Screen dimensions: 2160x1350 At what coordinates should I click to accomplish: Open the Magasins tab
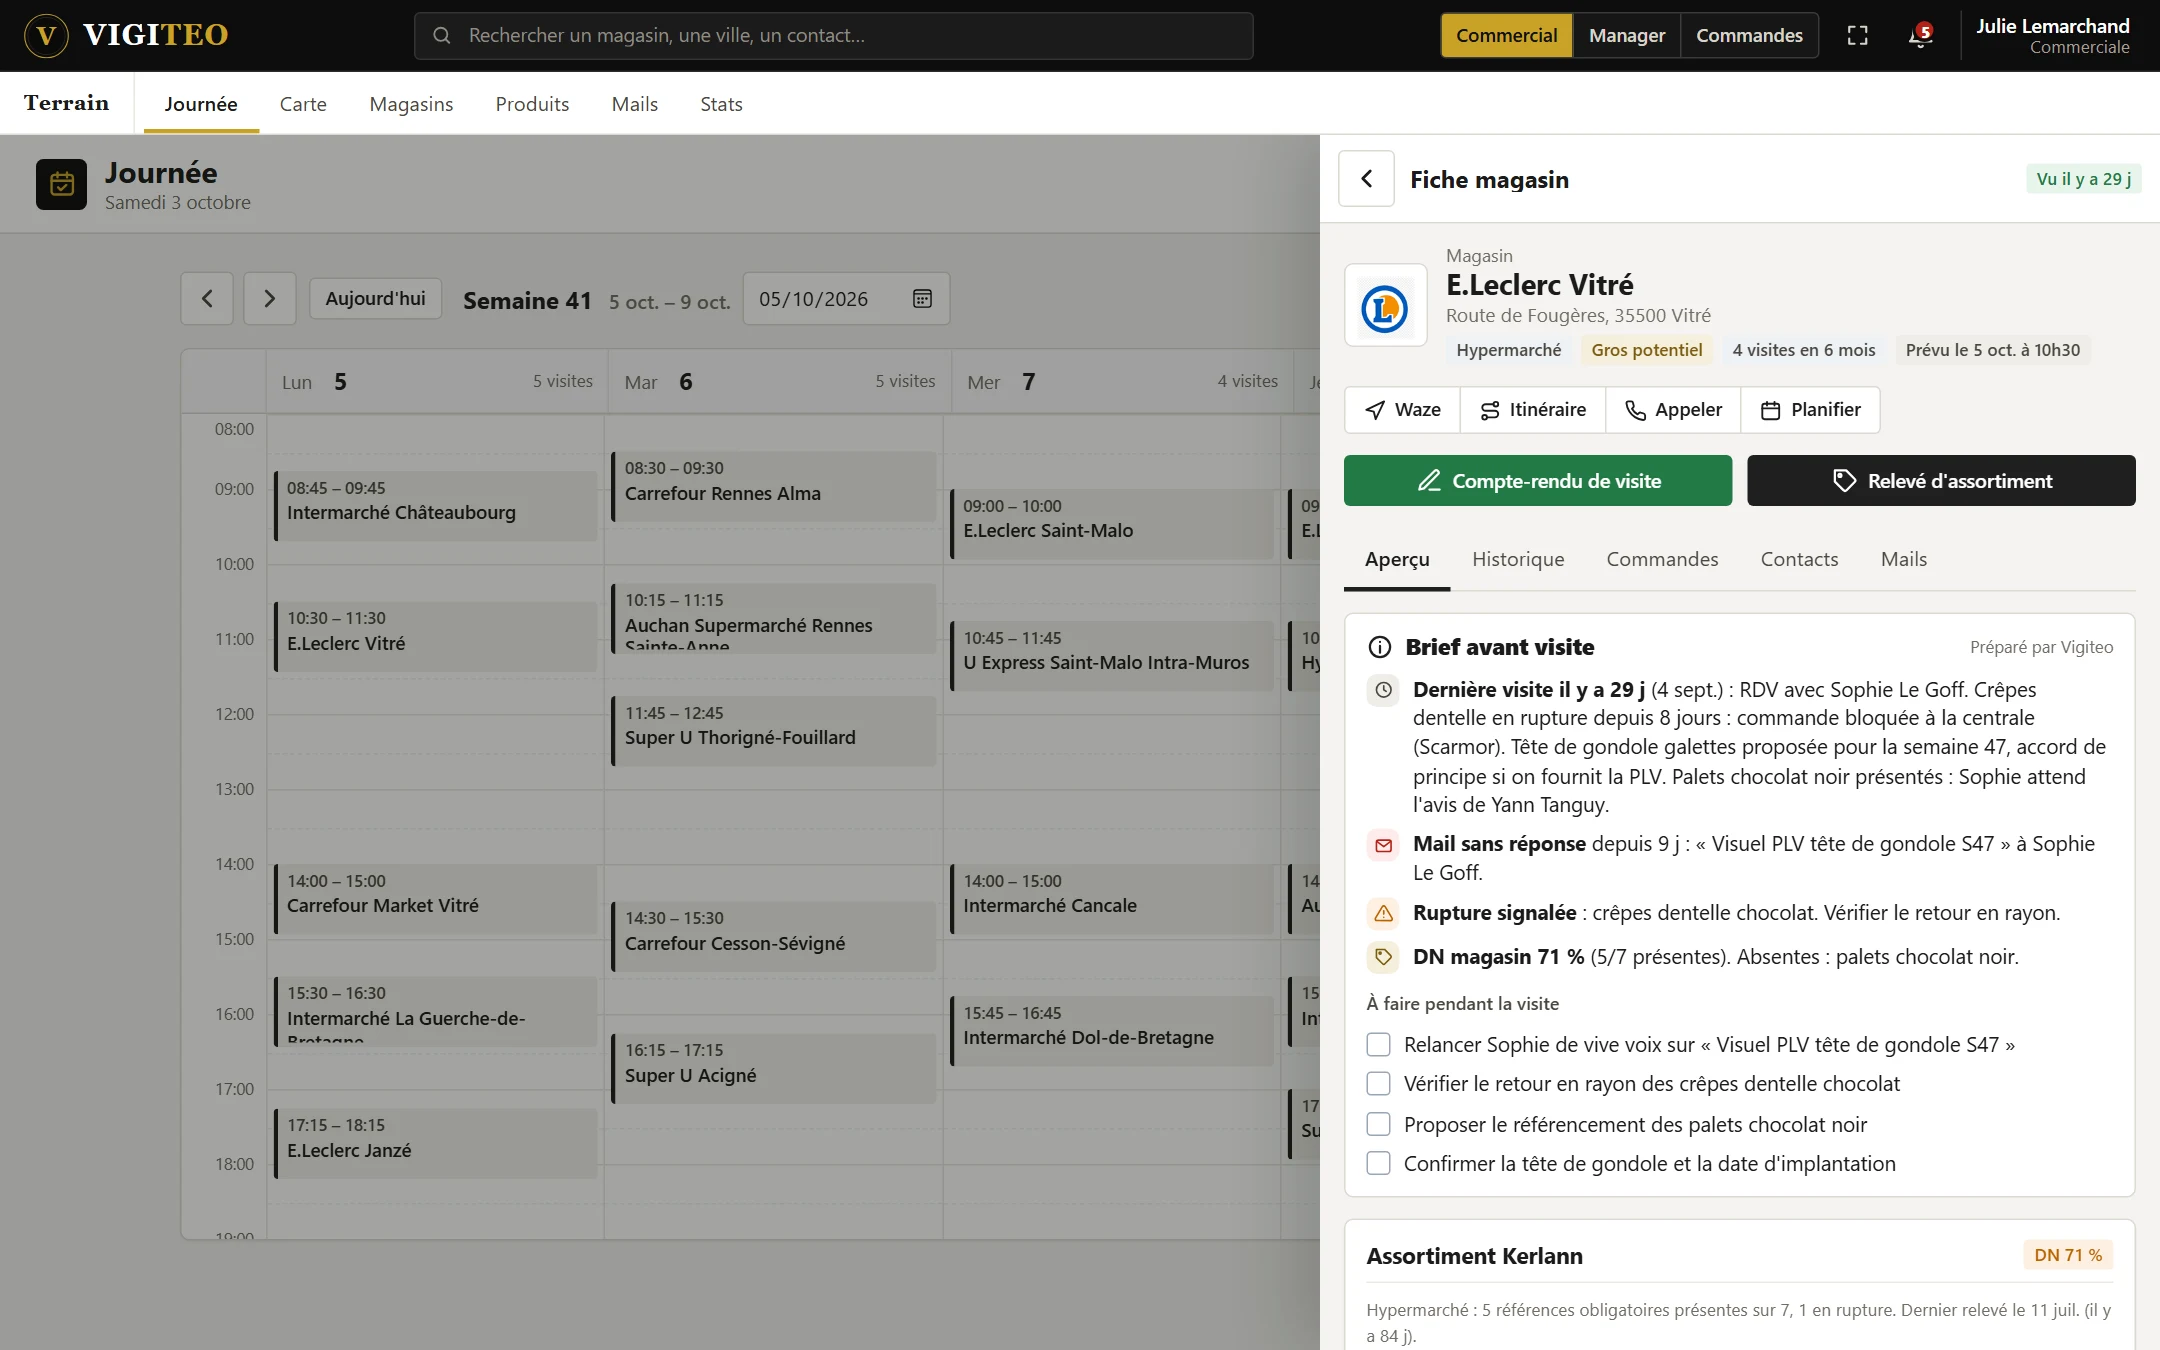pos(411,104)
